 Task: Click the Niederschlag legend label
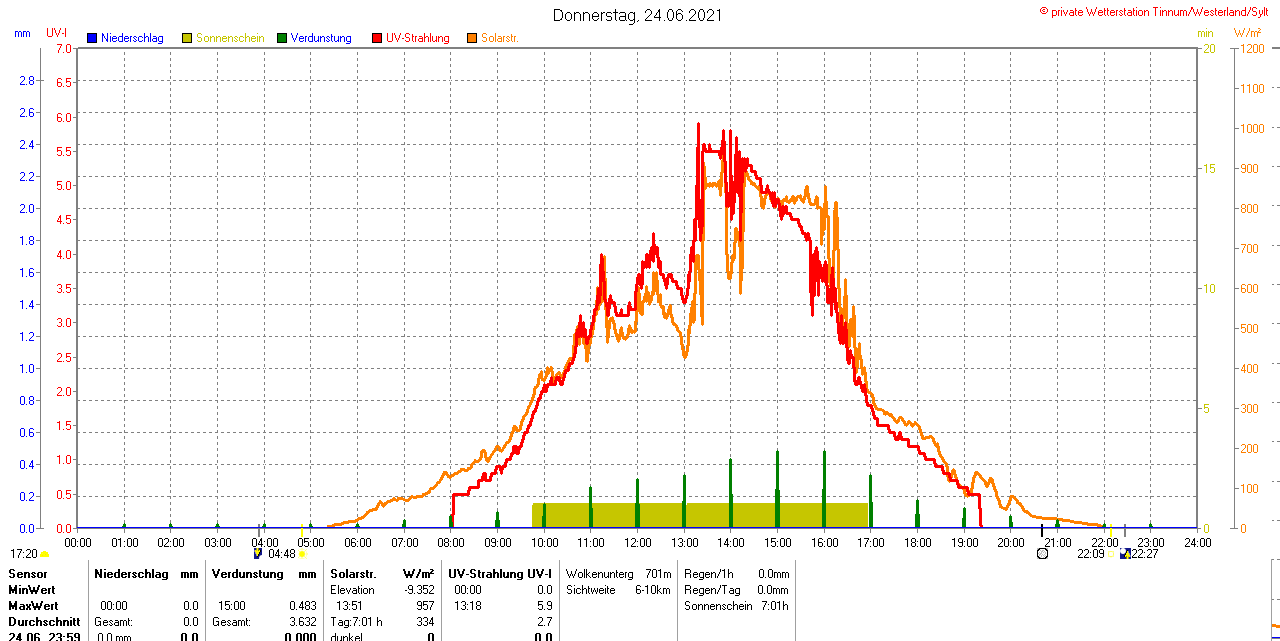pos(132,38)
